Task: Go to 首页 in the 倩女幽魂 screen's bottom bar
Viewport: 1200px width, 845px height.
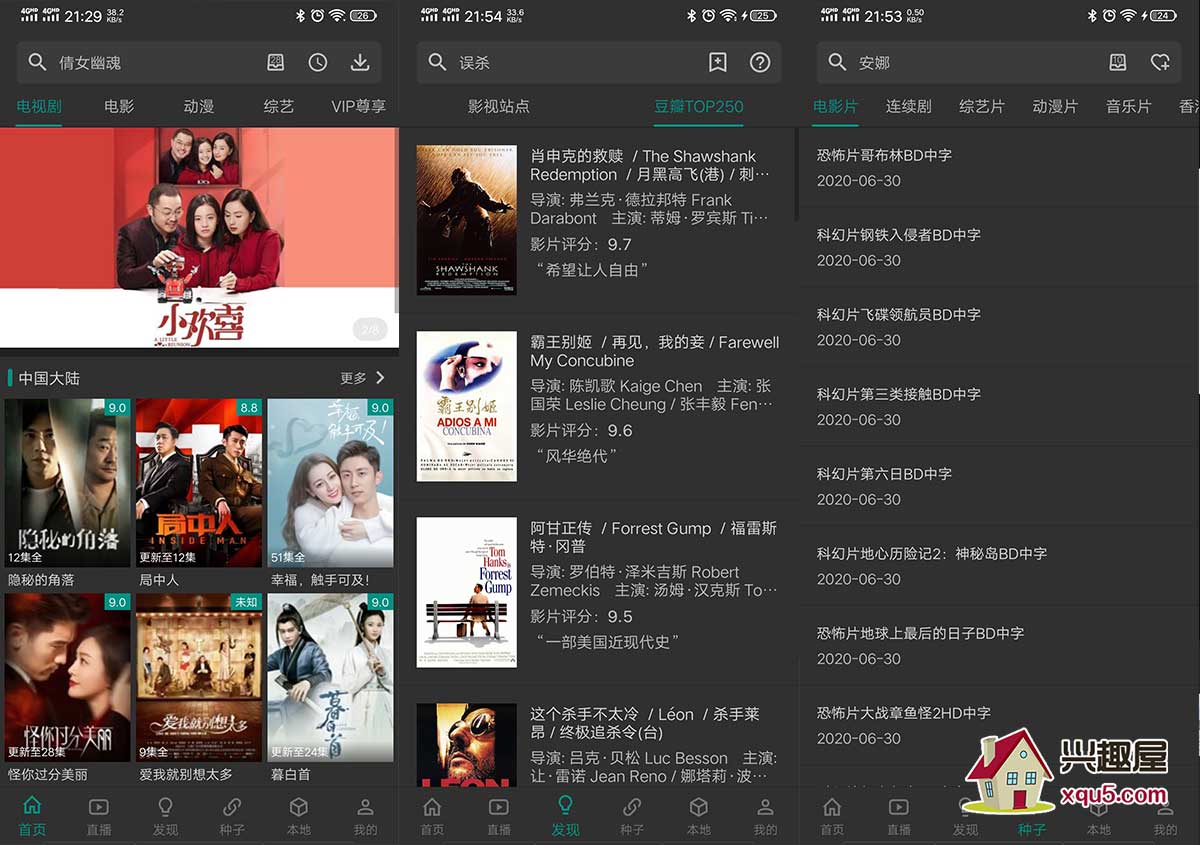Action: tap(32, 816)
